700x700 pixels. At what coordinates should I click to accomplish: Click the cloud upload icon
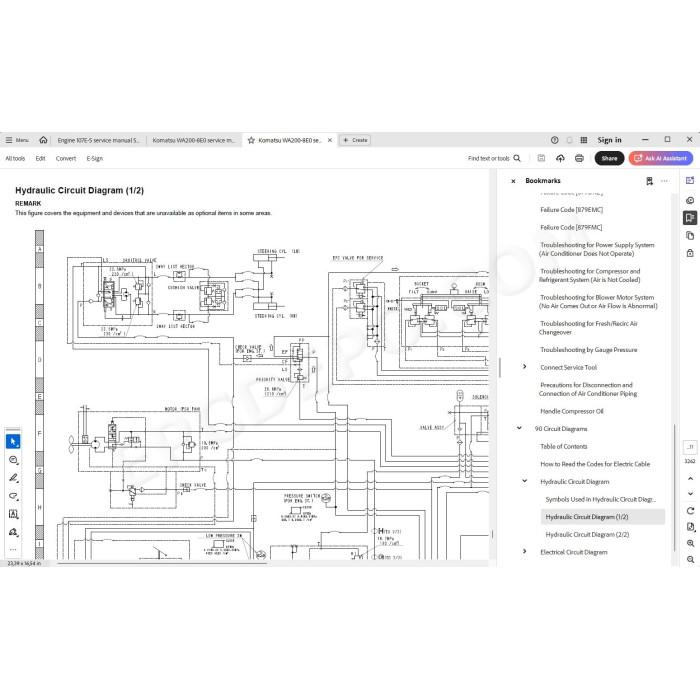pyautogui.click(x=560, y=158)
